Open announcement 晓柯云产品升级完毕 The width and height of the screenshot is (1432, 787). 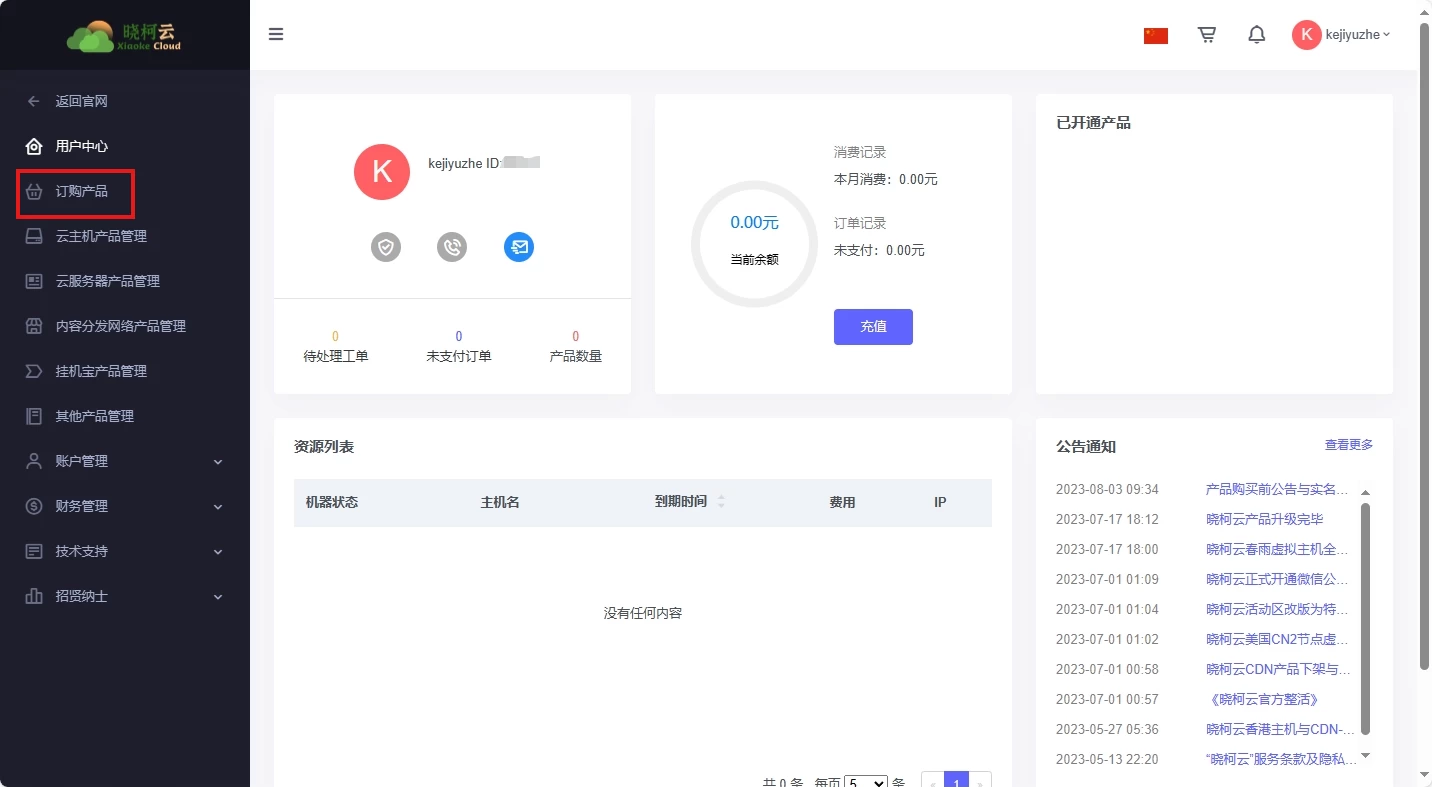pos(1265,519)
